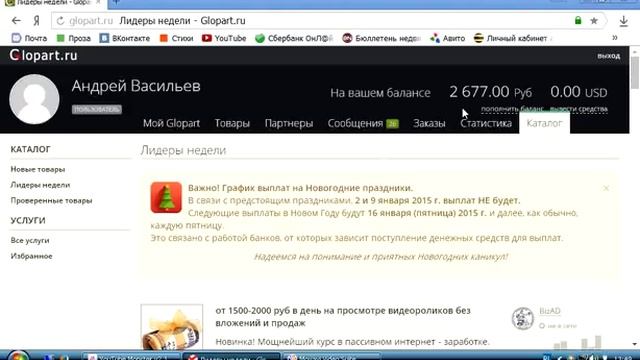Click the BizAD seller avatar

tap(522, 318)
